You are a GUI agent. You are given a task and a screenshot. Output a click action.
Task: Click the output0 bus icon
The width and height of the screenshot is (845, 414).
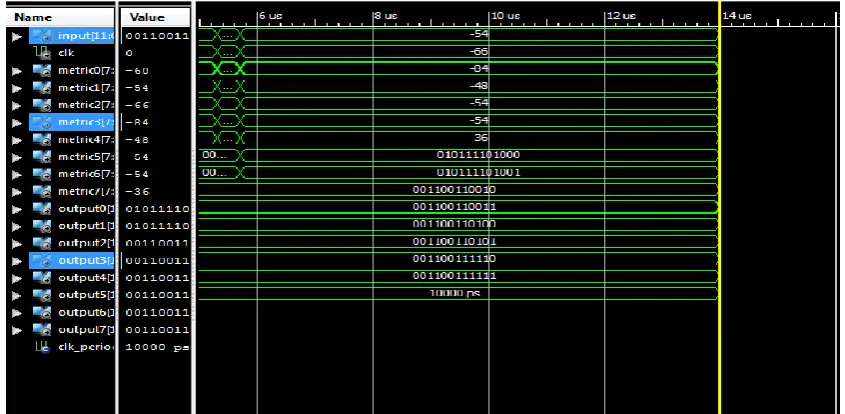(x=41, y=209)
